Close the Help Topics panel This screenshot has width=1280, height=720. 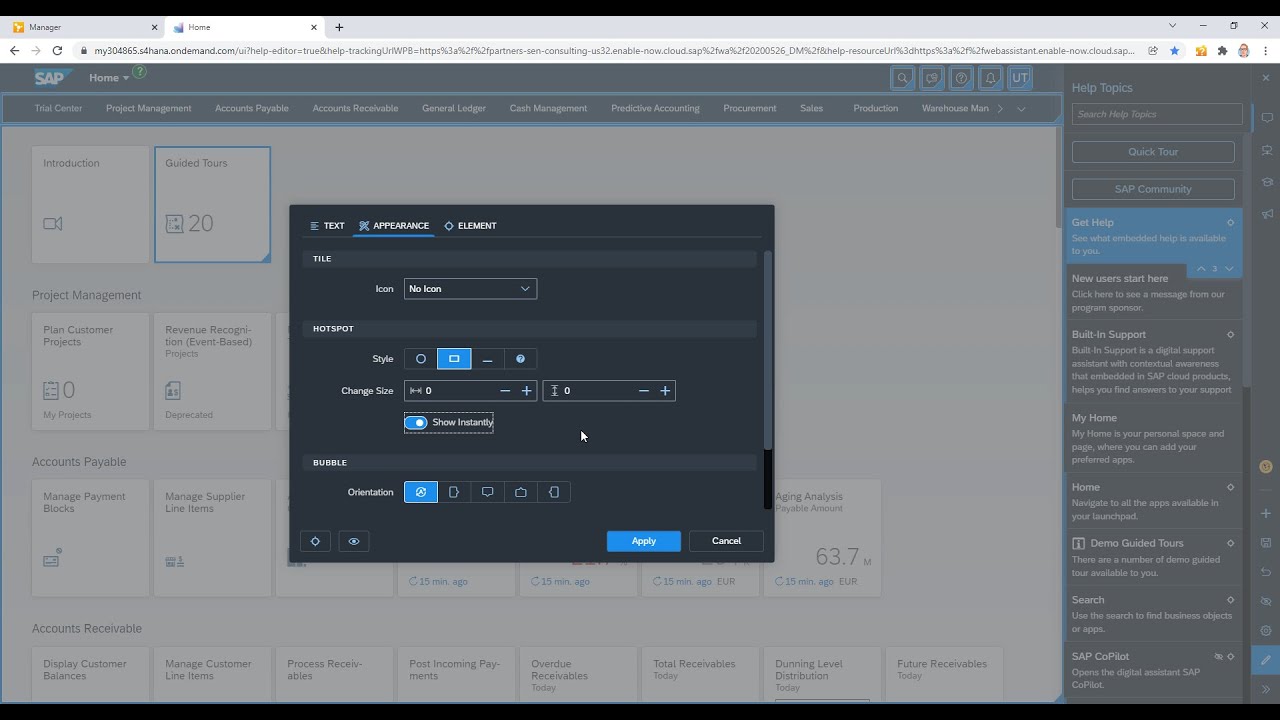pyautogui.click(x=1265, y=78)
